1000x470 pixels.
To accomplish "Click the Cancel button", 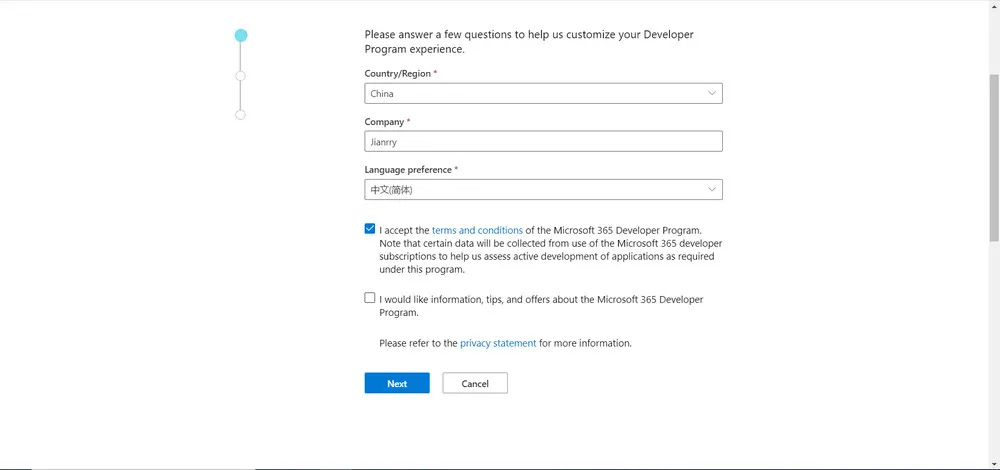I will 475,383.
